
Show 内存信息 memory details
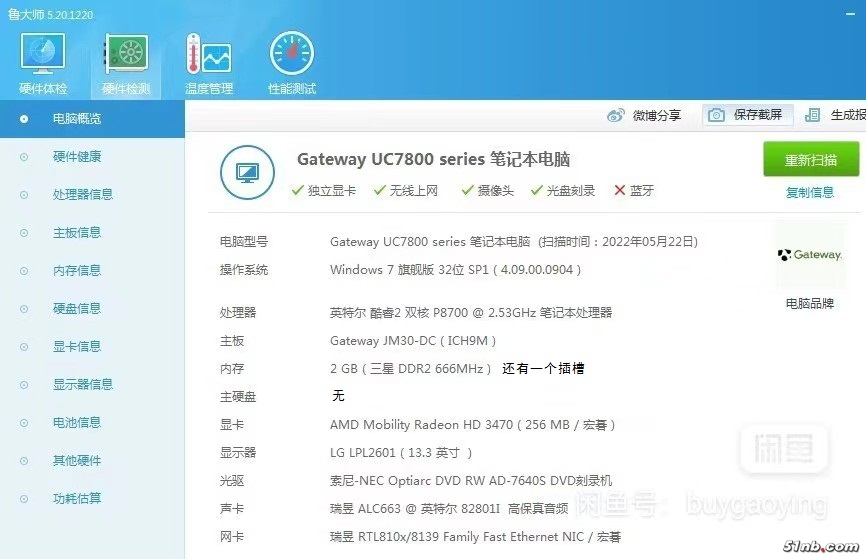point(77,271)
